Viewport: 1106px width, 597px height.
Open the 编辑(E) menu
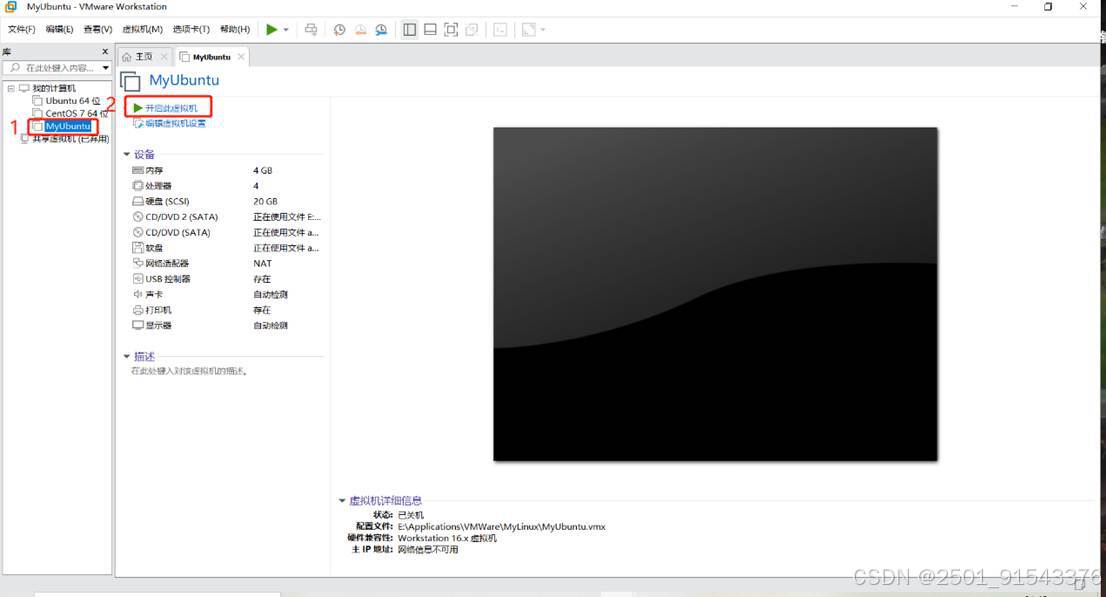[x=59, y=30]
